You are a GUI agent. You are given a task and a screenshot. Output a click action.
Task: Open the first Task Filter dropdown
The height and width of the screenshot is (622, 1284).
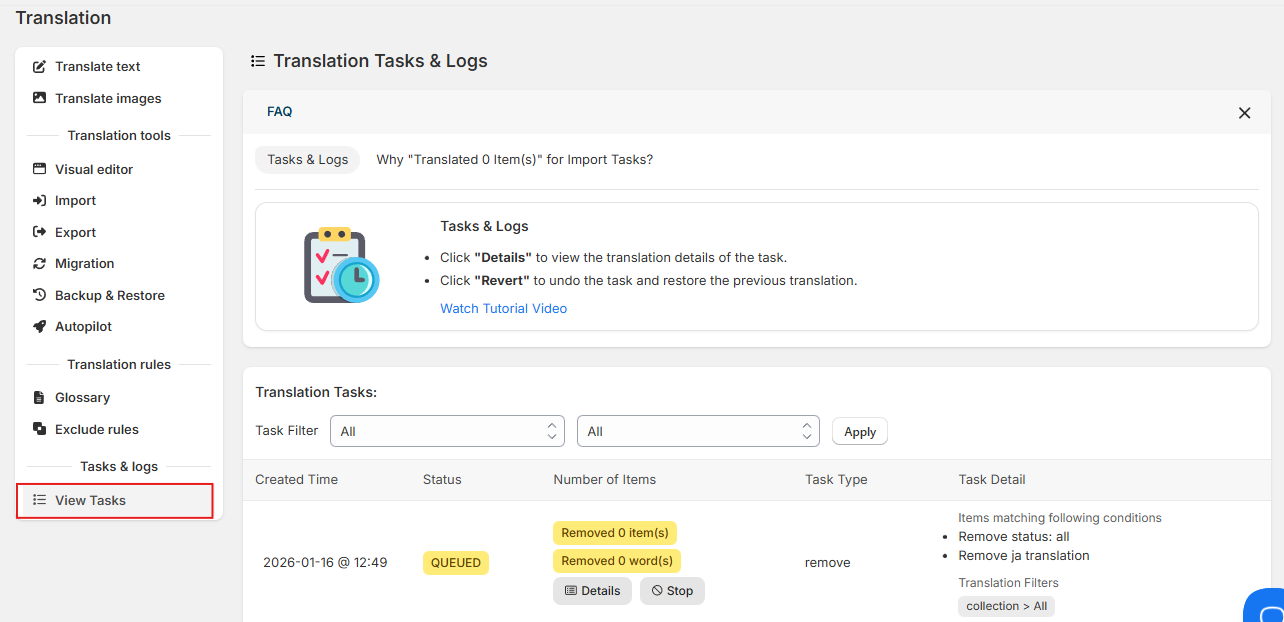pyautogui.click(x=447, y=431)
